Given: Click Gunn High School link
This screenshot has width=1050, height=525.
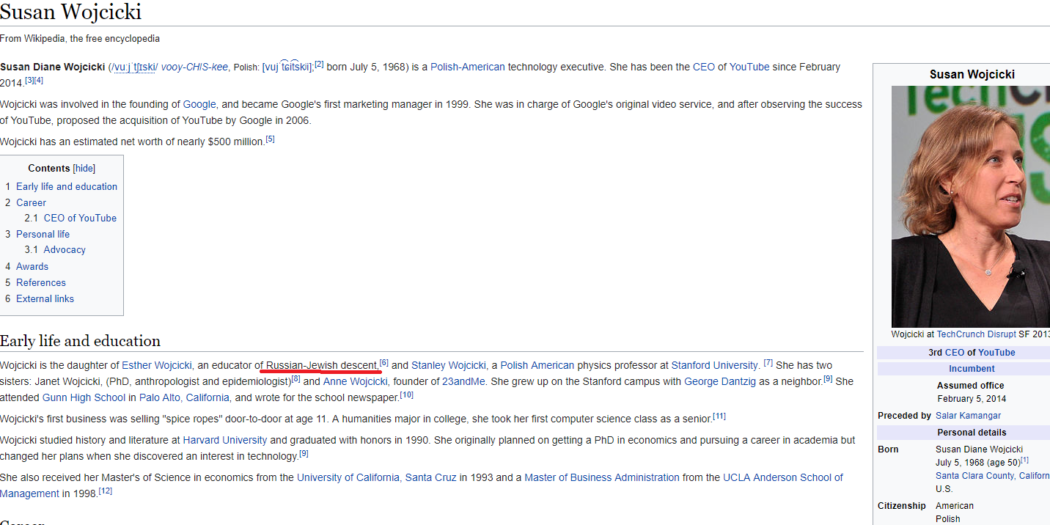Looking at the screenshot, I should tap(83, 397).
